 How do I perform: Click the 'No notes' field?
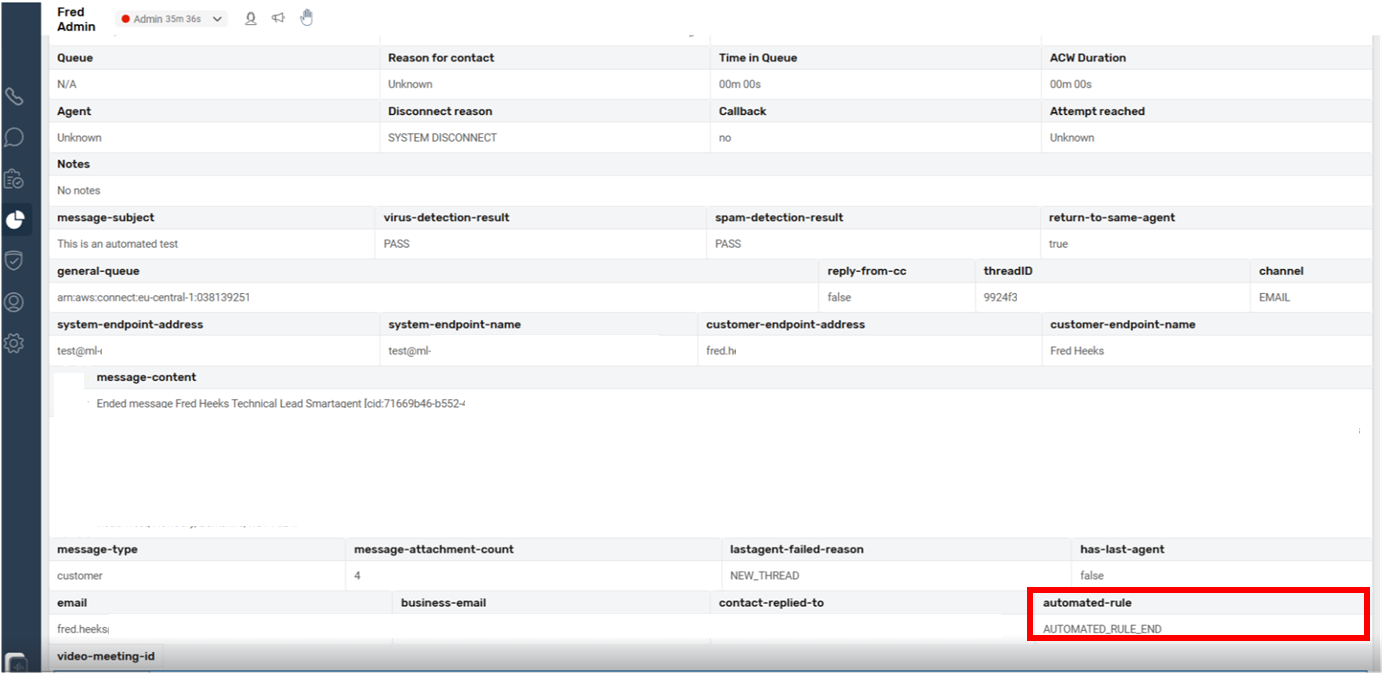click(79, 190)
